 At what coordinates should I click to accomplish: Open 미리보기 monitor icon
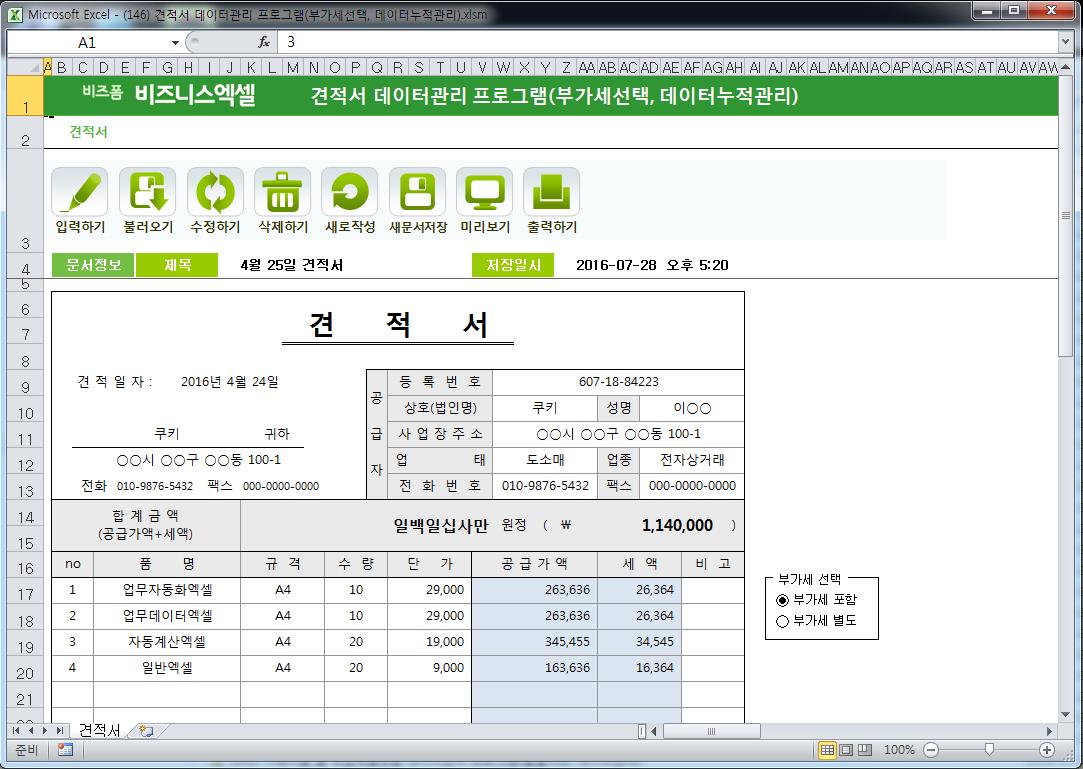point(485,192)
